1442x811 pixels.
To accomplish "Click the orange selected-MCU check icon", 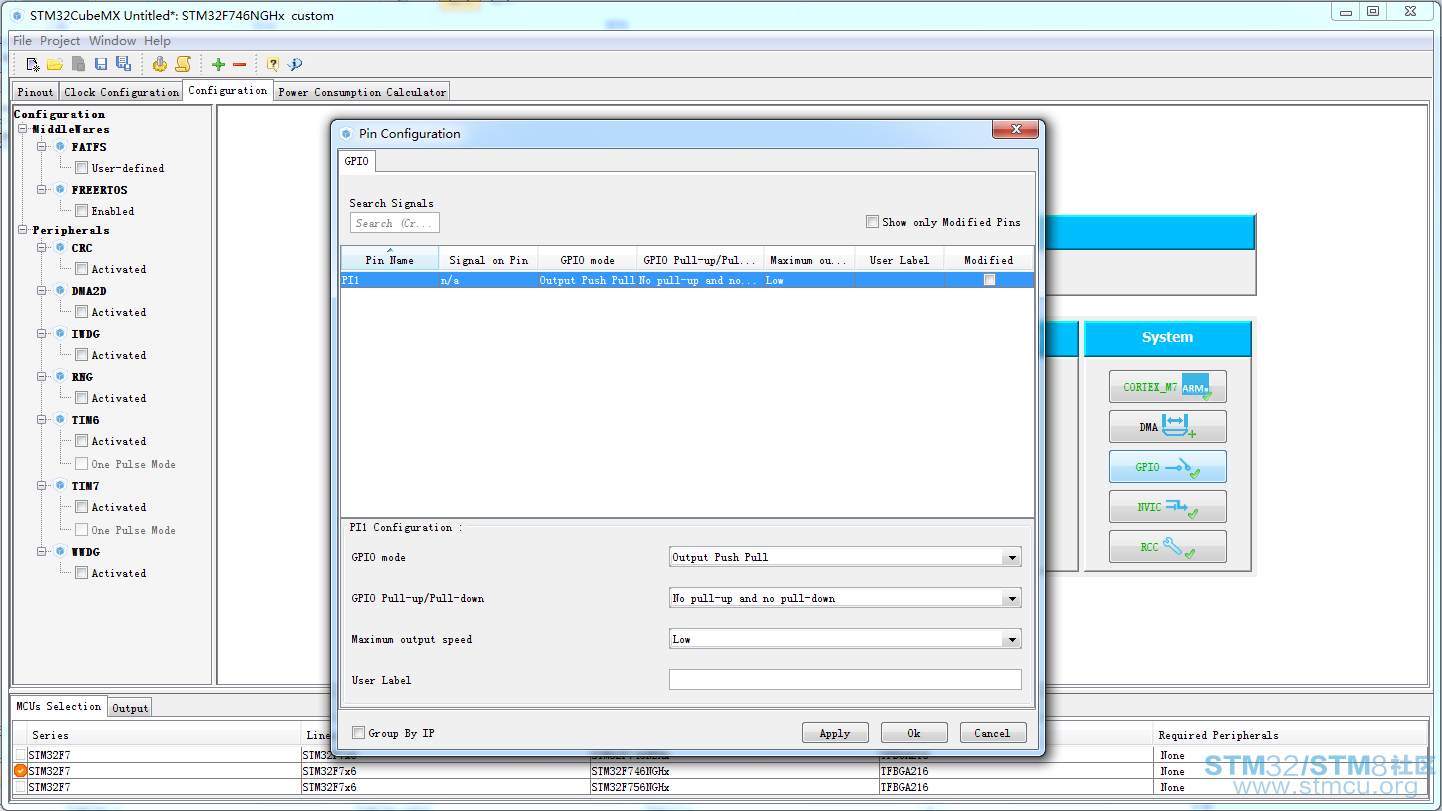I will (20, 771).
